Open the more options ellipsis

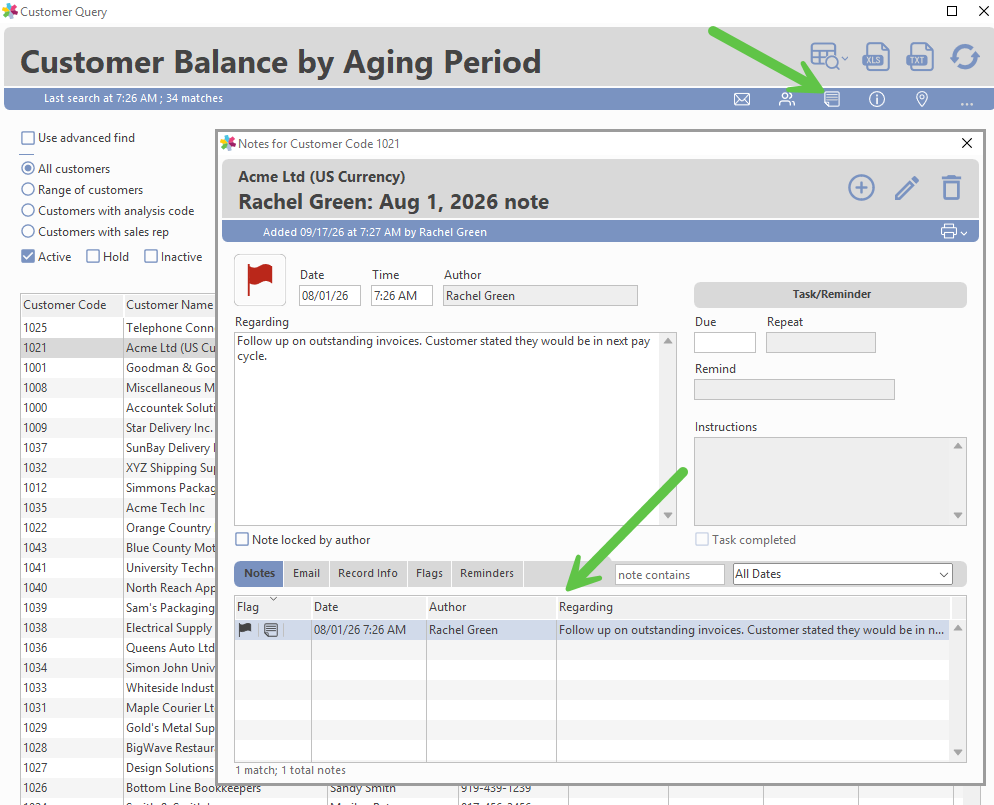pos(967,103)
